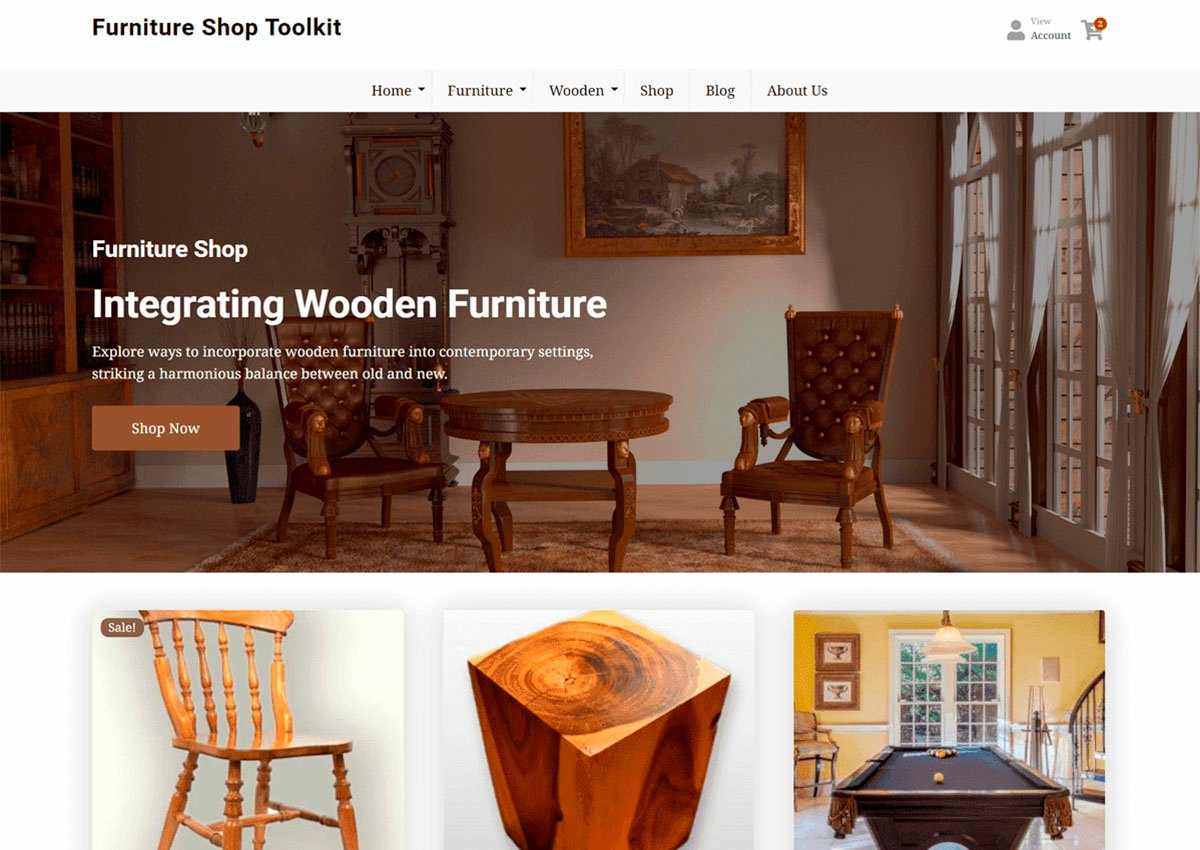Expand the Furniture menu dropdown arrow

pyautogui.click(x=523, y=90)
